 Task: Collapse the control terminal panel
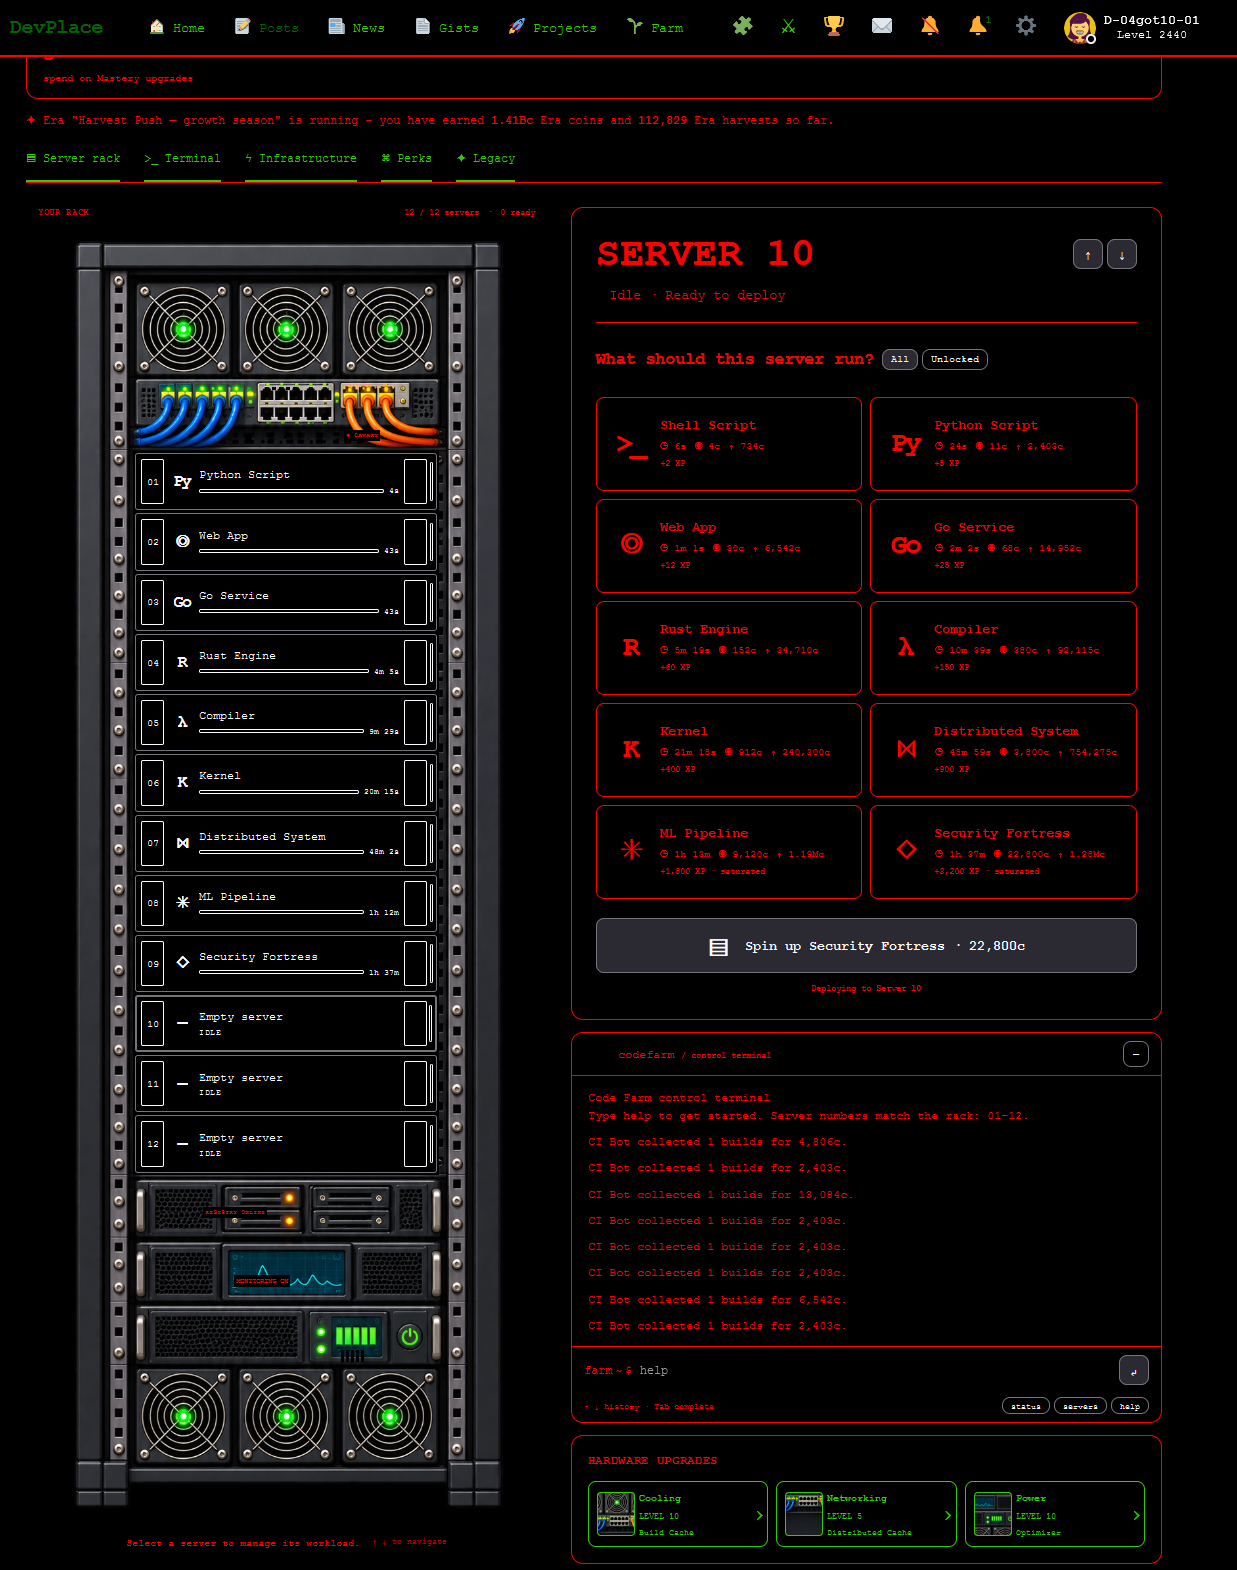[x=1136, y=1054]
